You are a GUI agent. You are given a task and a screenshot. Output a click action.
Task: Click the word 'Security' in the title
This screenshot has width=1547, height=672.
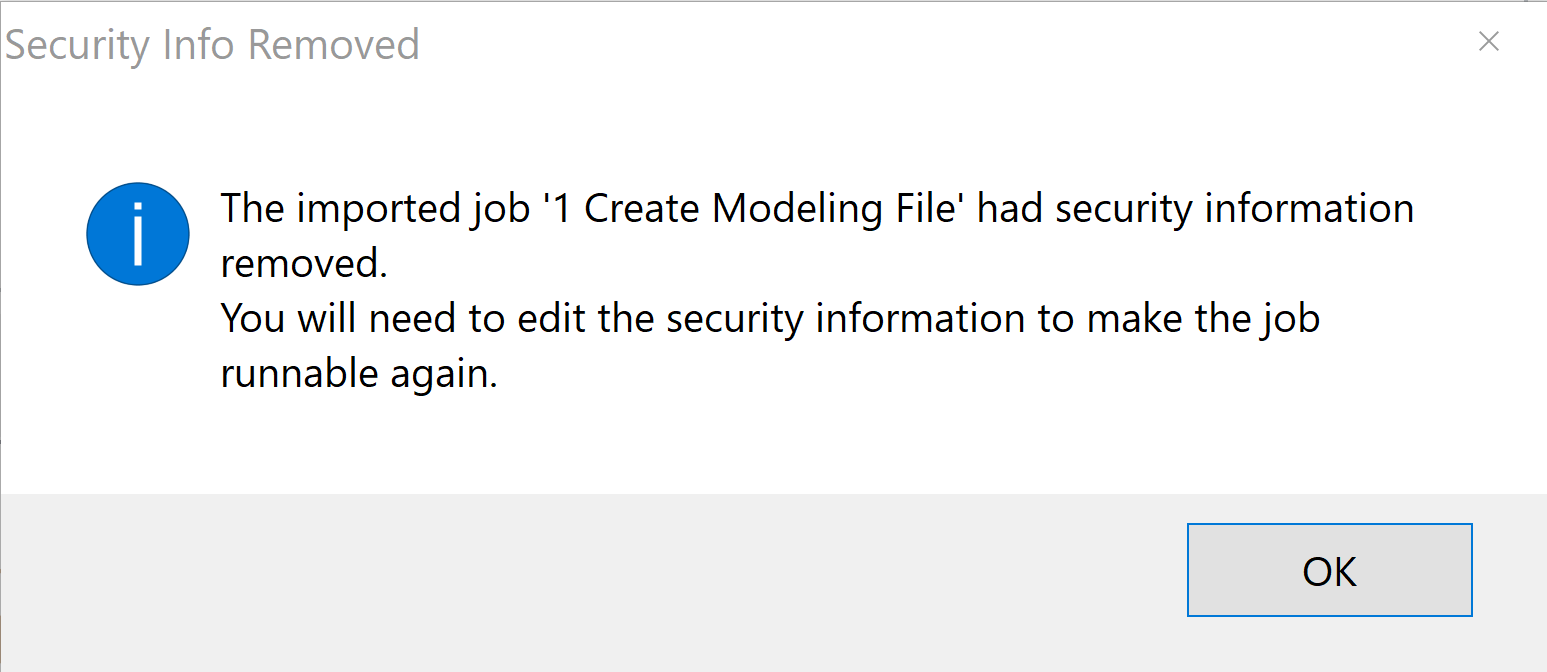tap(78, 46)
